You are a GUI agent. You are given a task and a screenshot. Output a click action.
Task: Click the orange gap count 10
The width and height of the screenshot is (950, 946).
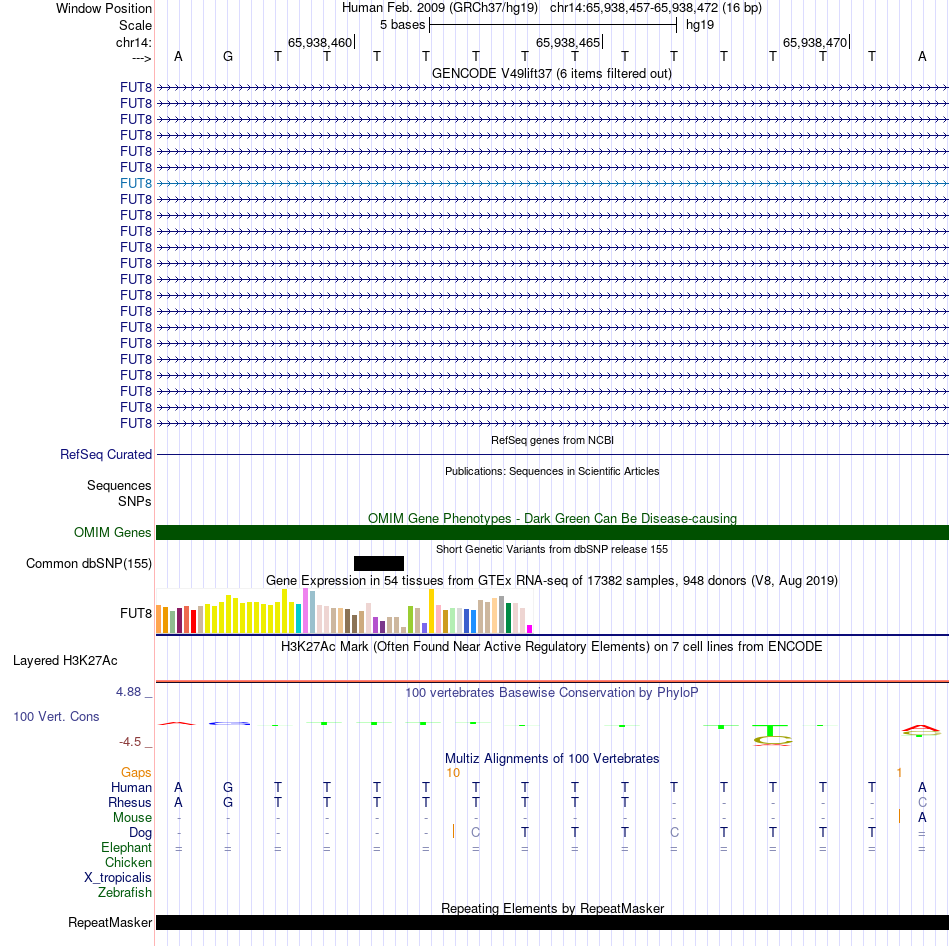(x=453, y=773)
